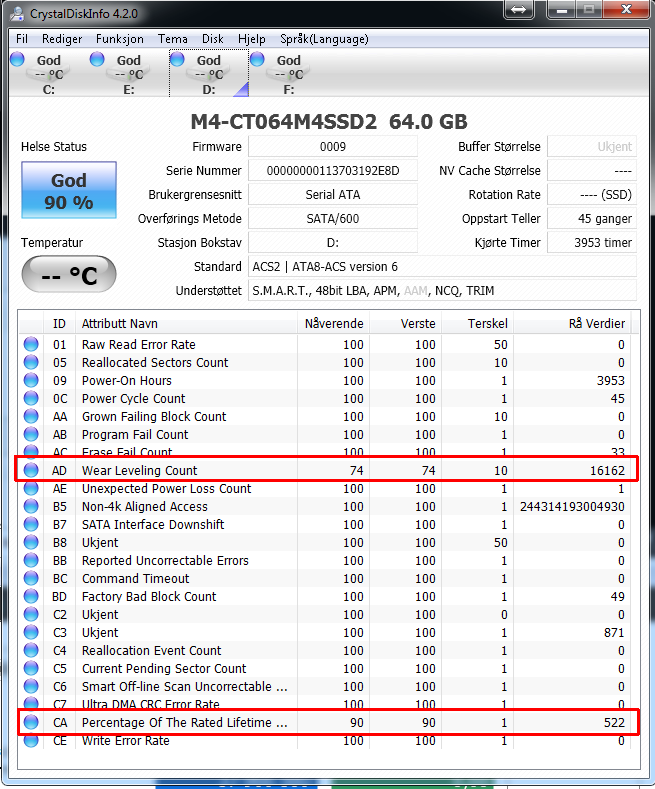
Task: Select the Wear Leveling Count row name
Action: pos(139,470)
